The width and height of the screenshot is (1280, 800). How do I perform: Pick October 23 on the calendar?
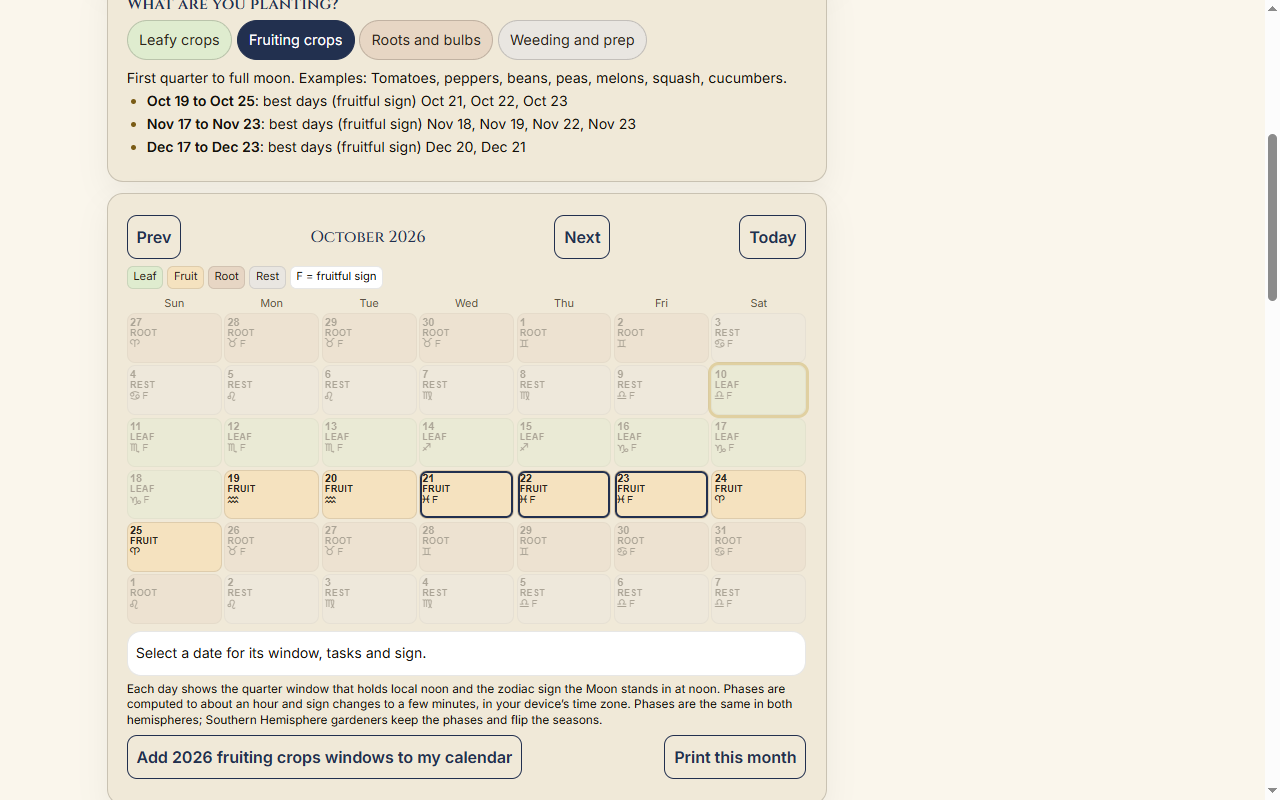coord(661,495)
